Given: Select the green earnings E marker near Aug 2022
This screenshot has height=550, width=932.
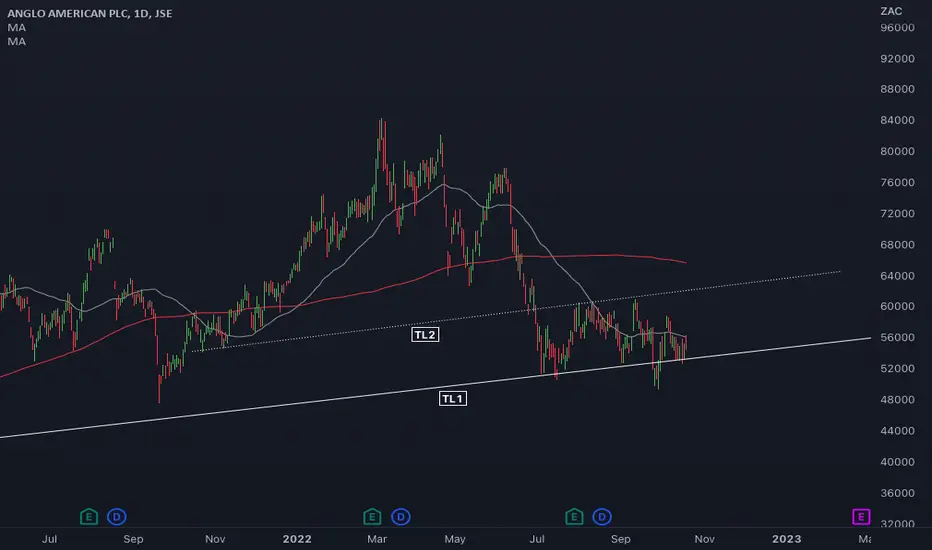Looking at the screenshot, I should (574, 517).
